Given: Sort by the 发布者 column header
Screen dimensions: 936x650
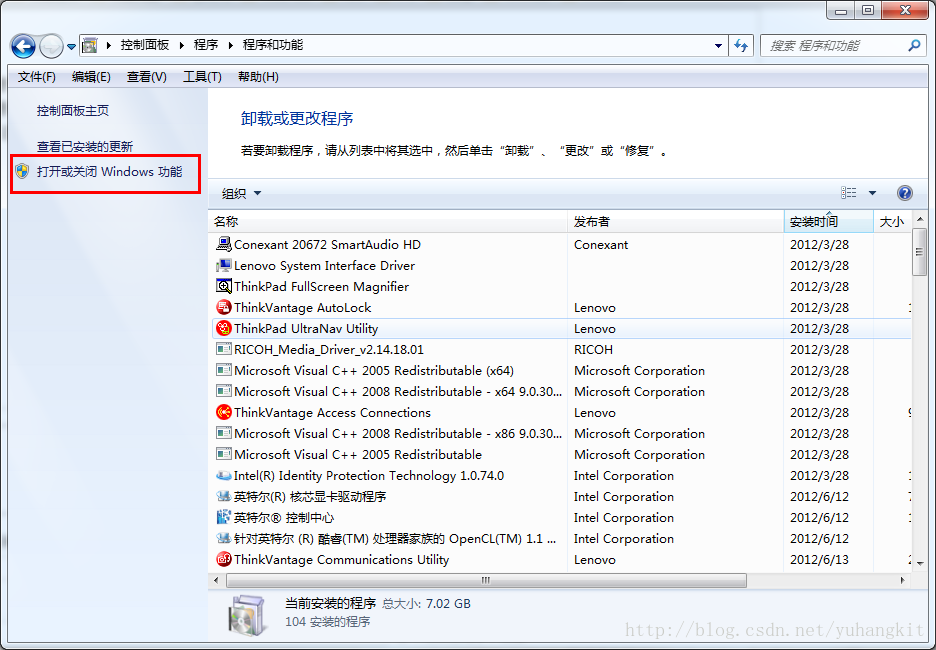Looking at the screenshot, I should [x=675, y=221].
